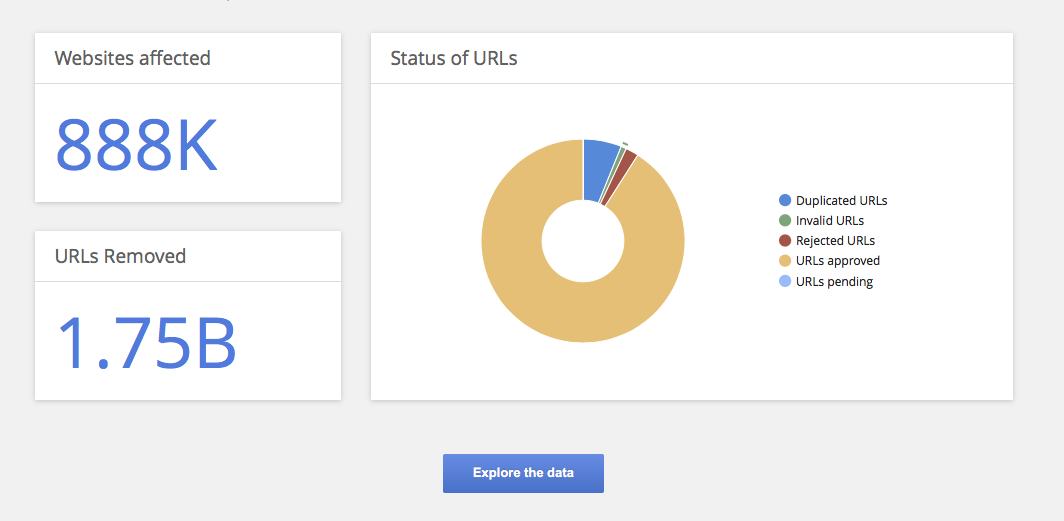
Task: Click the red Rejected URLs legend dot
Action: (x=785, y=241)
